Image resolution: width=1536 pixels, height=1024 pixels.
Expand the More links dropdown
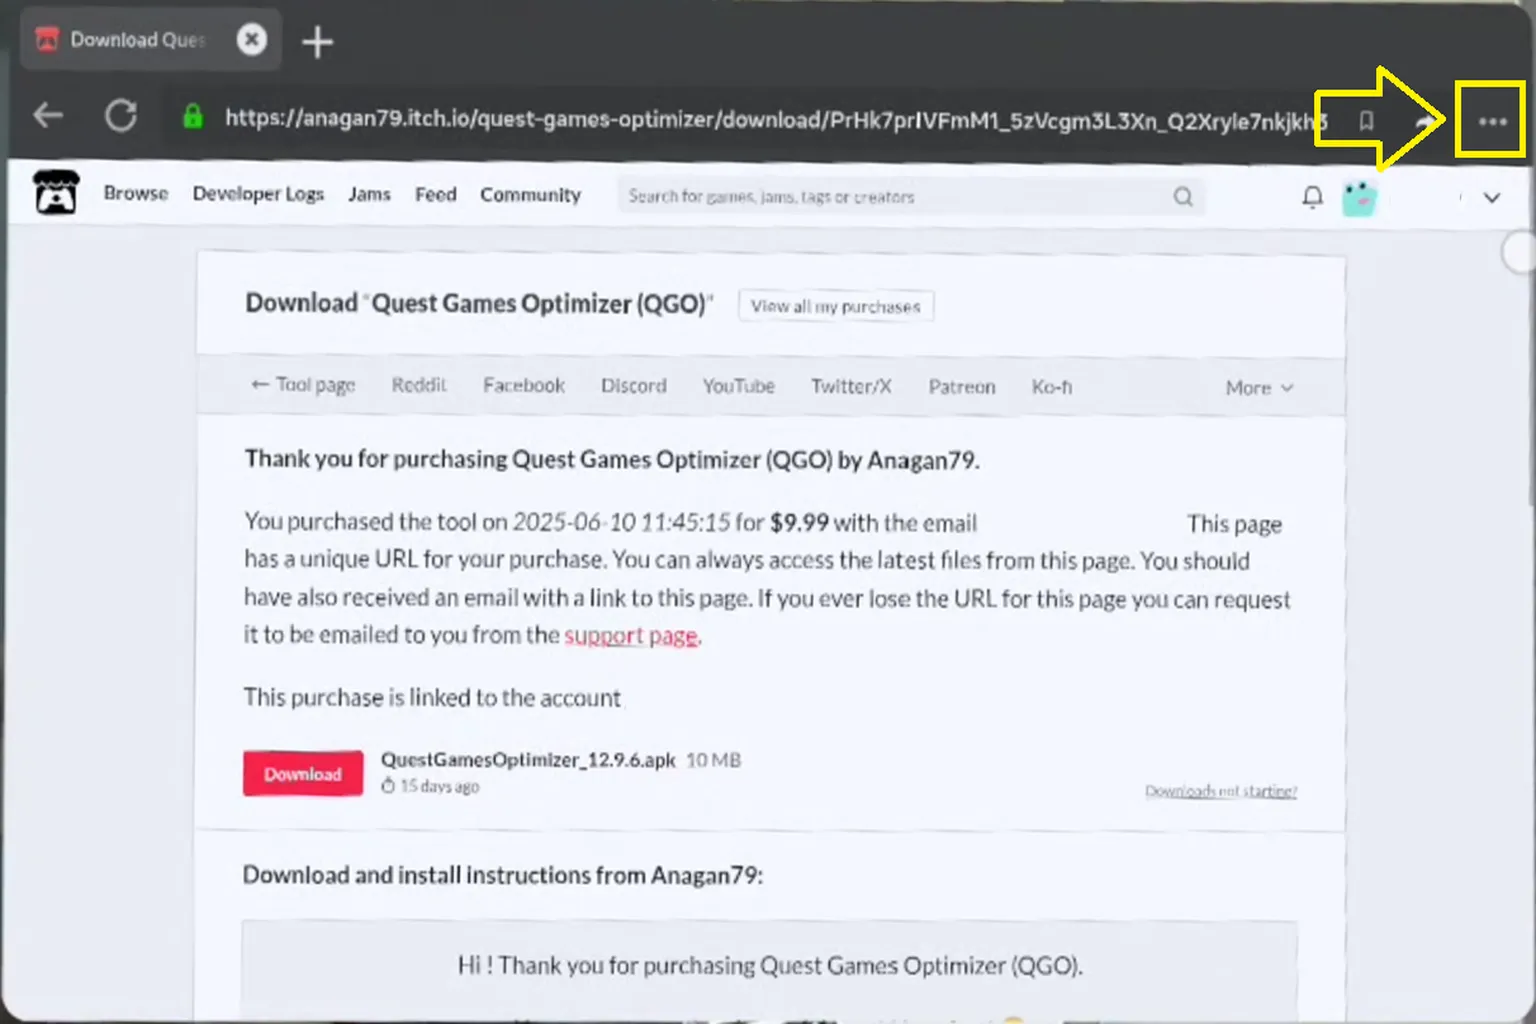[x=1259, y=388]
